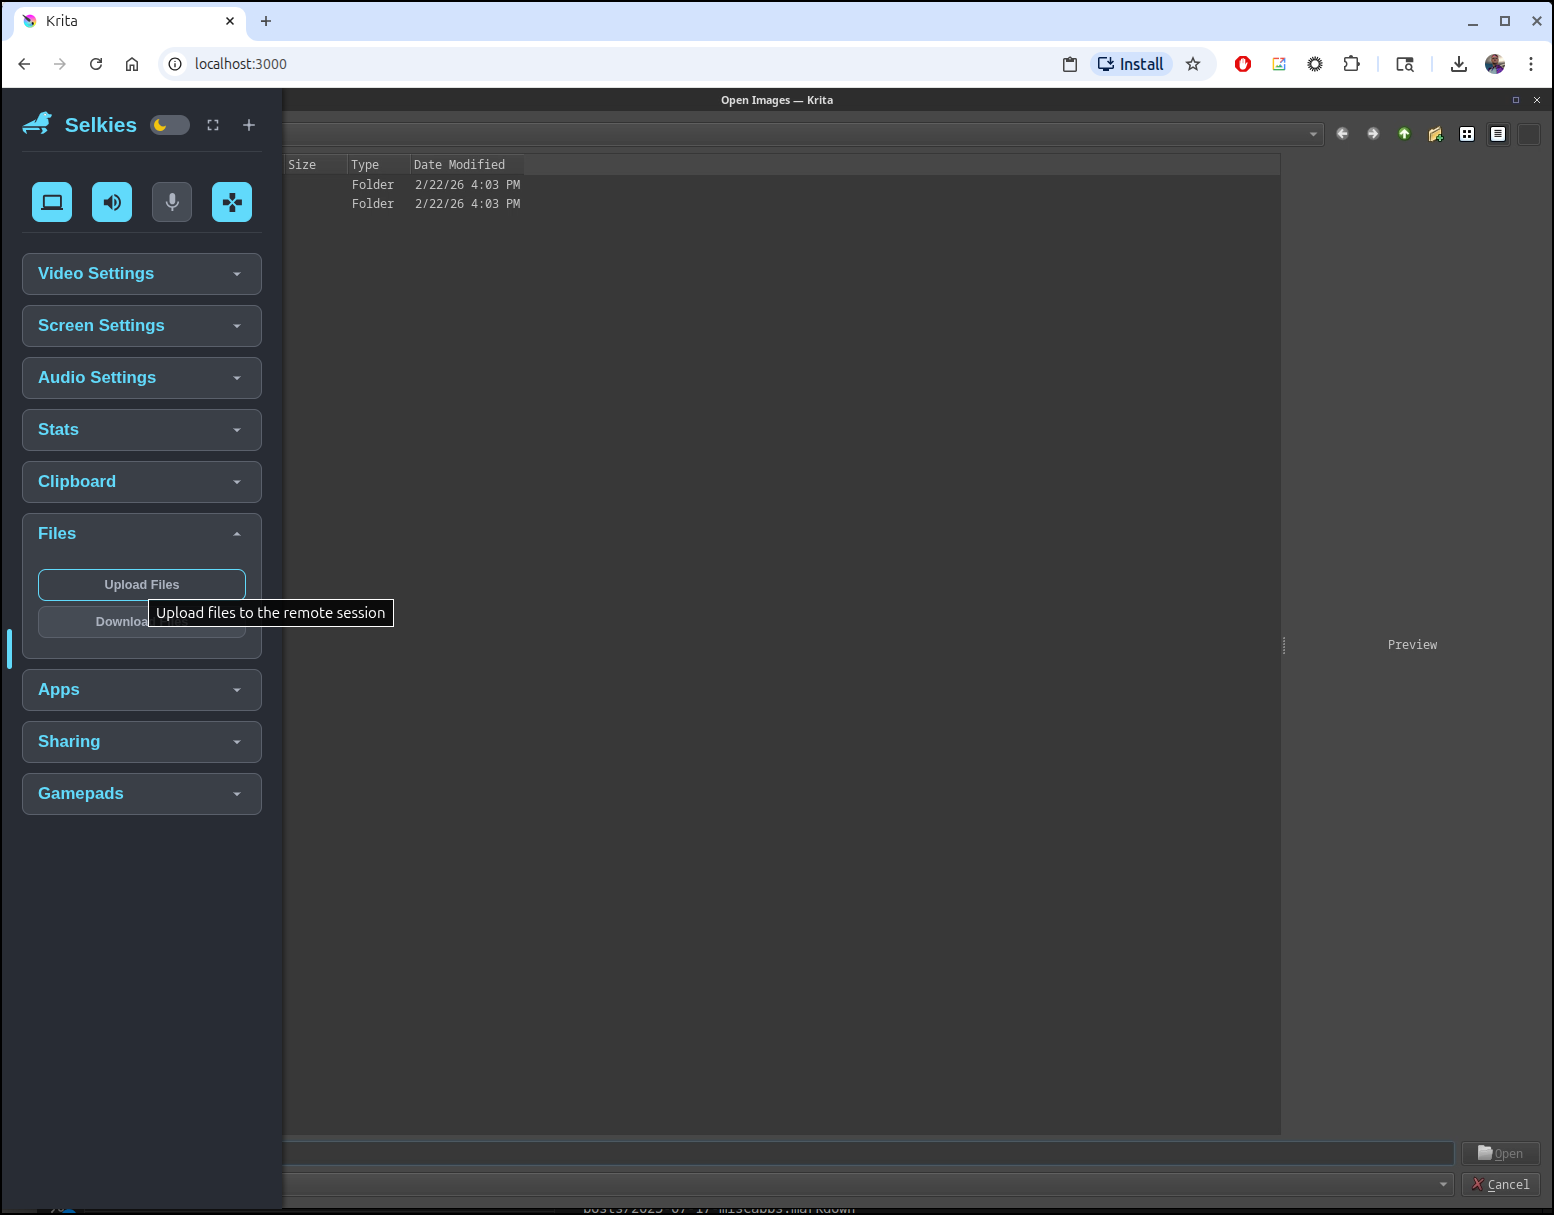
Task: Click the file name input field
Action: [x=866, y=1154]
